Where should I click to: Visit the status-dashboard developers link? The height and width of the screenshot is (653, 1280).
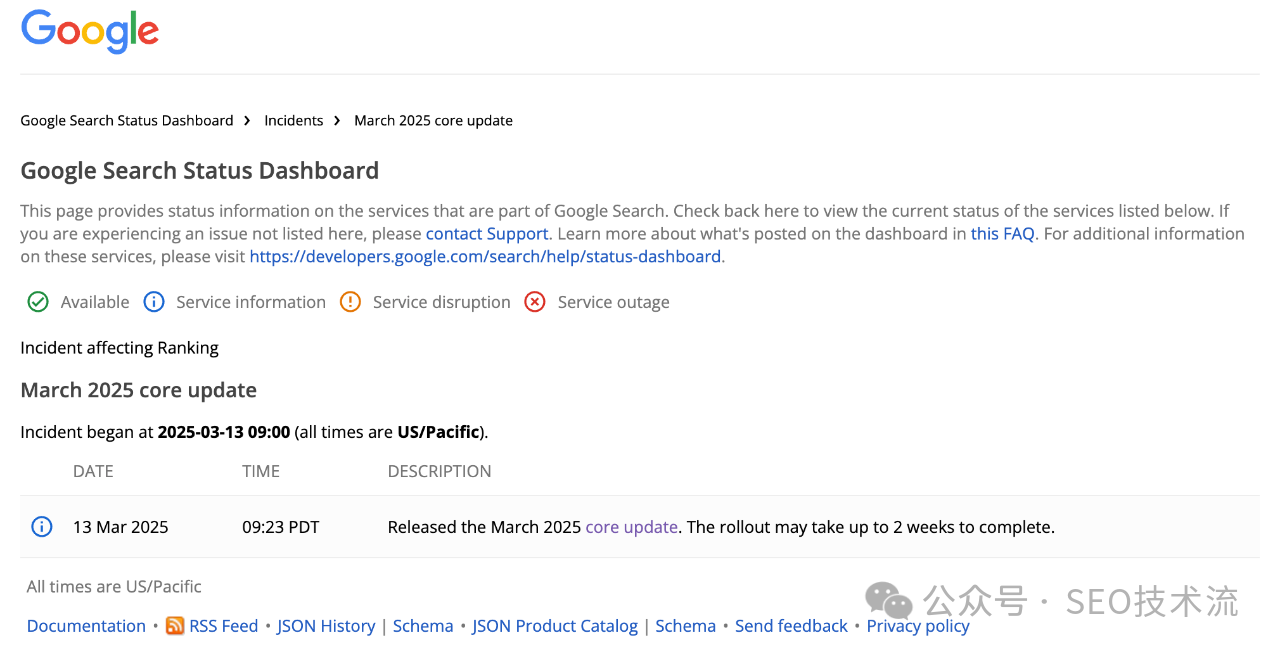pyautogui.click(x=486, y=256)
